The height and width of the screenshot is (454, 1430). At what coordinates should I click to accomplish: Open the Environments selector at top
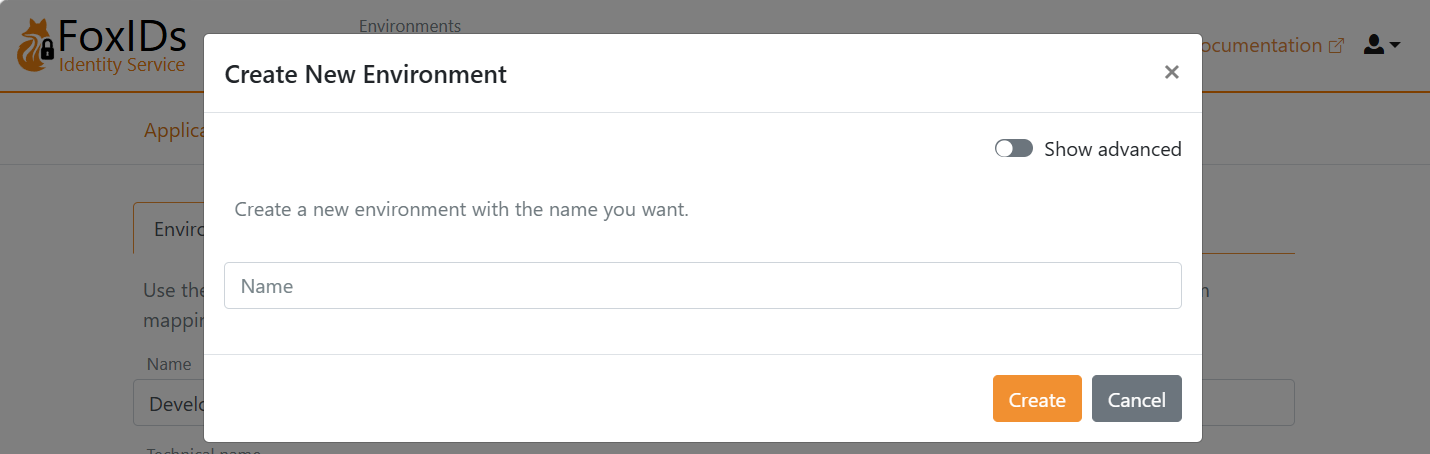click(x=410, y=26)
